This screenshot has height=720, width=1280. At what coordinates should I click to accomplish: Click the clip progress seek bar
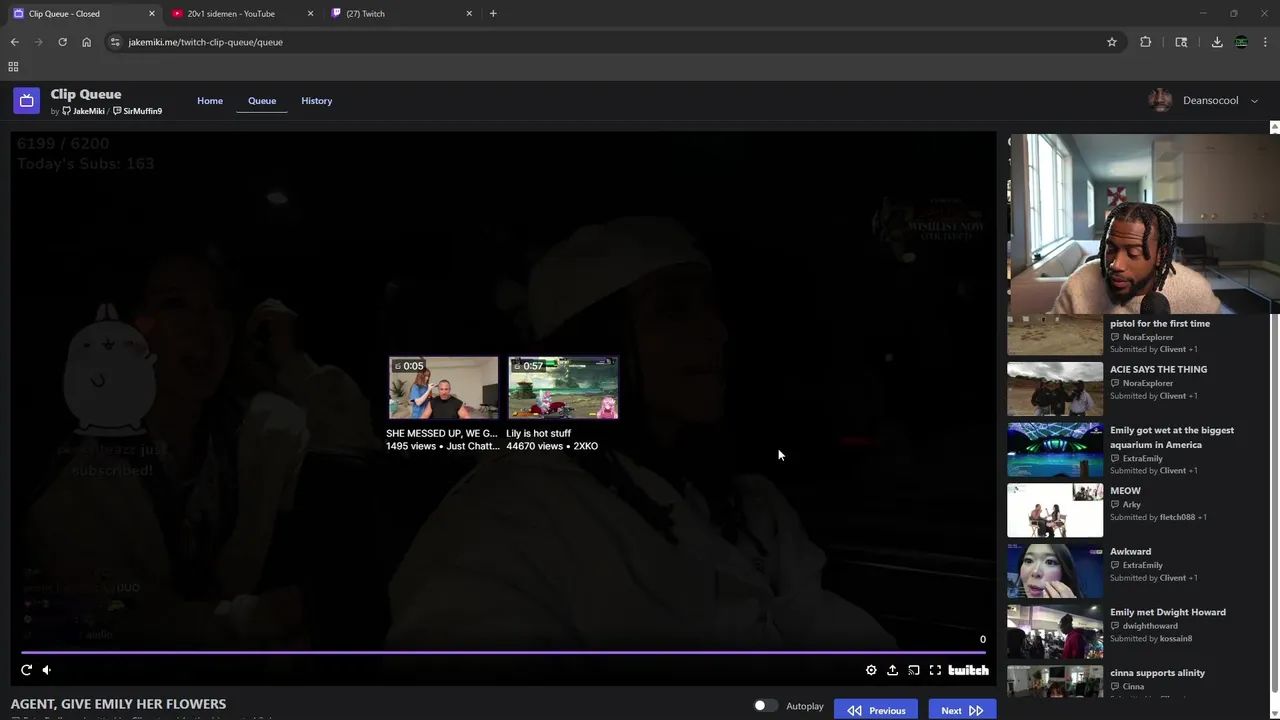point(503,652)
